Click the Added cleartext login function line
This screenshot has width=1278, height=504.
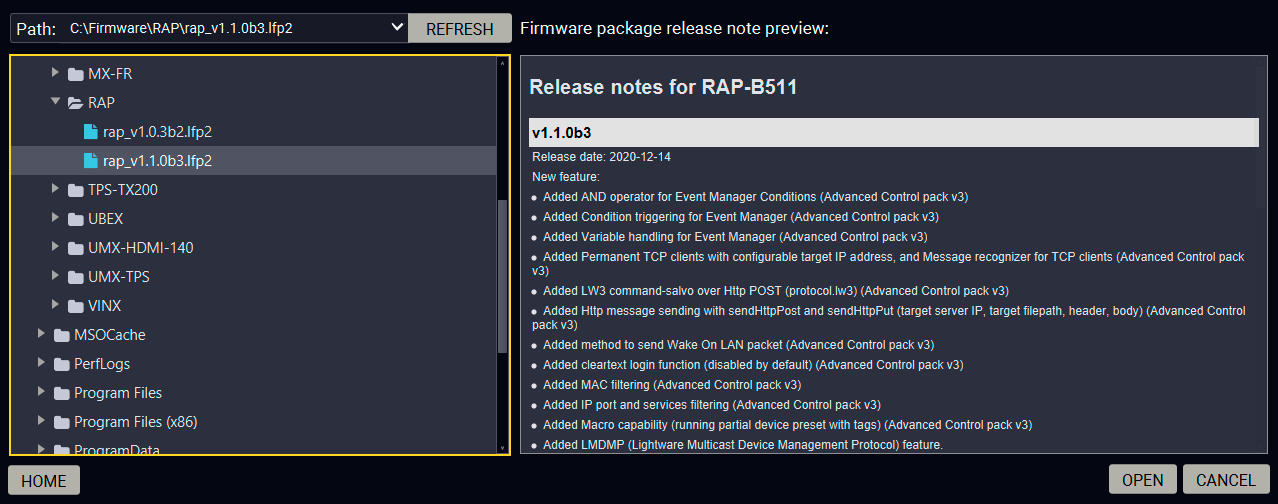tap(753, 365)
